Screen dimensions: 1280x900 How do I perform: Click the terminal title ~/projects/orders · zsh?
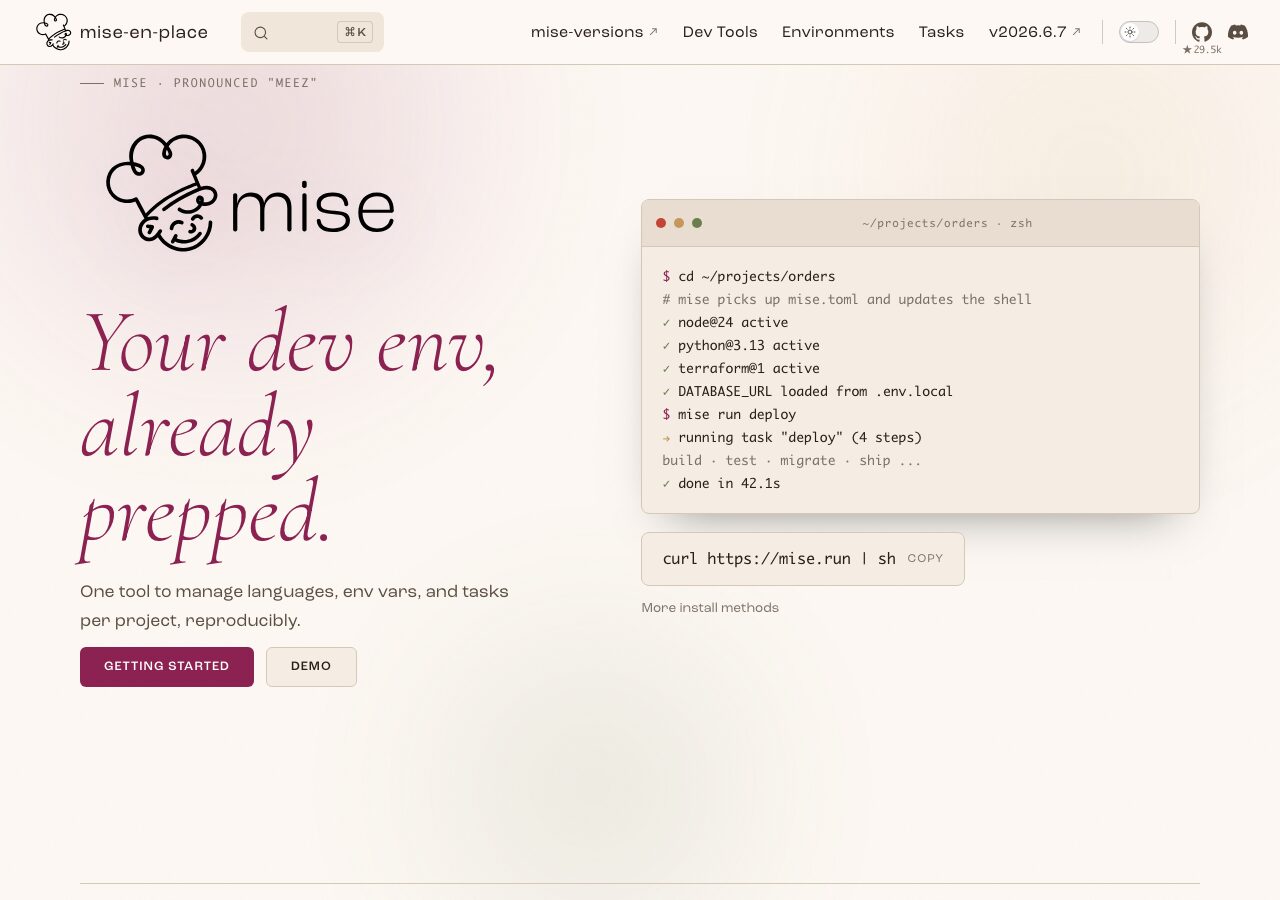click(x=947, y=223)
